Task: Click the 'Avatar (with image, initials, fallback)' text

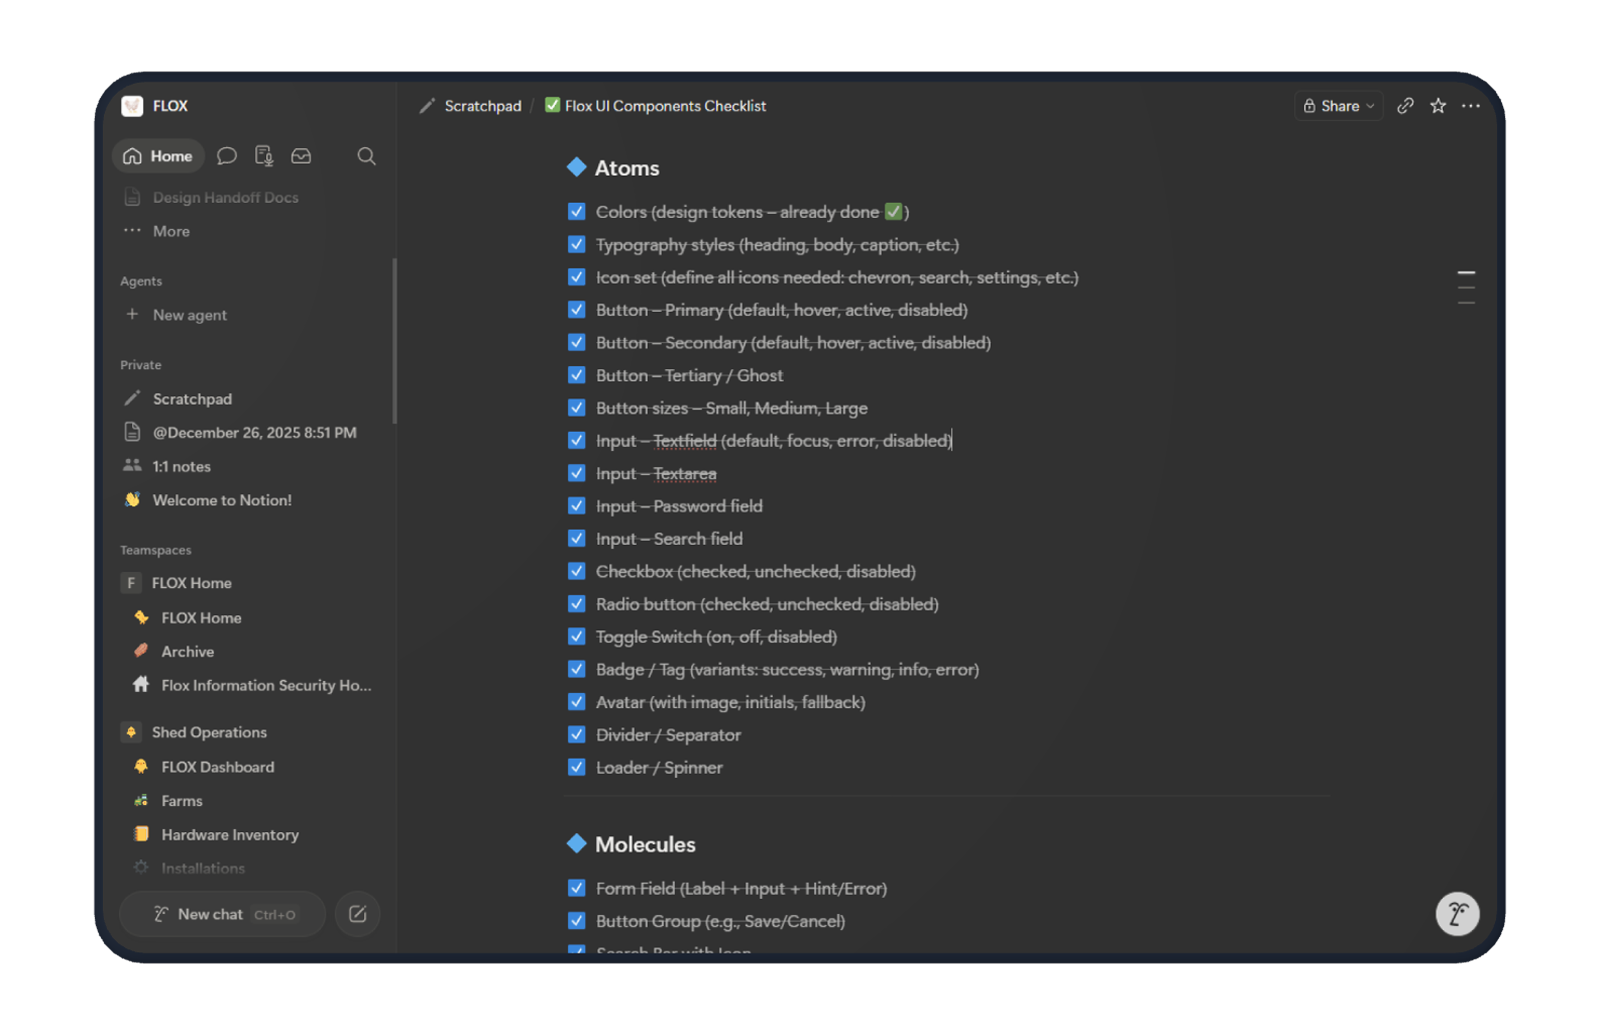Action: coord(730,702)
